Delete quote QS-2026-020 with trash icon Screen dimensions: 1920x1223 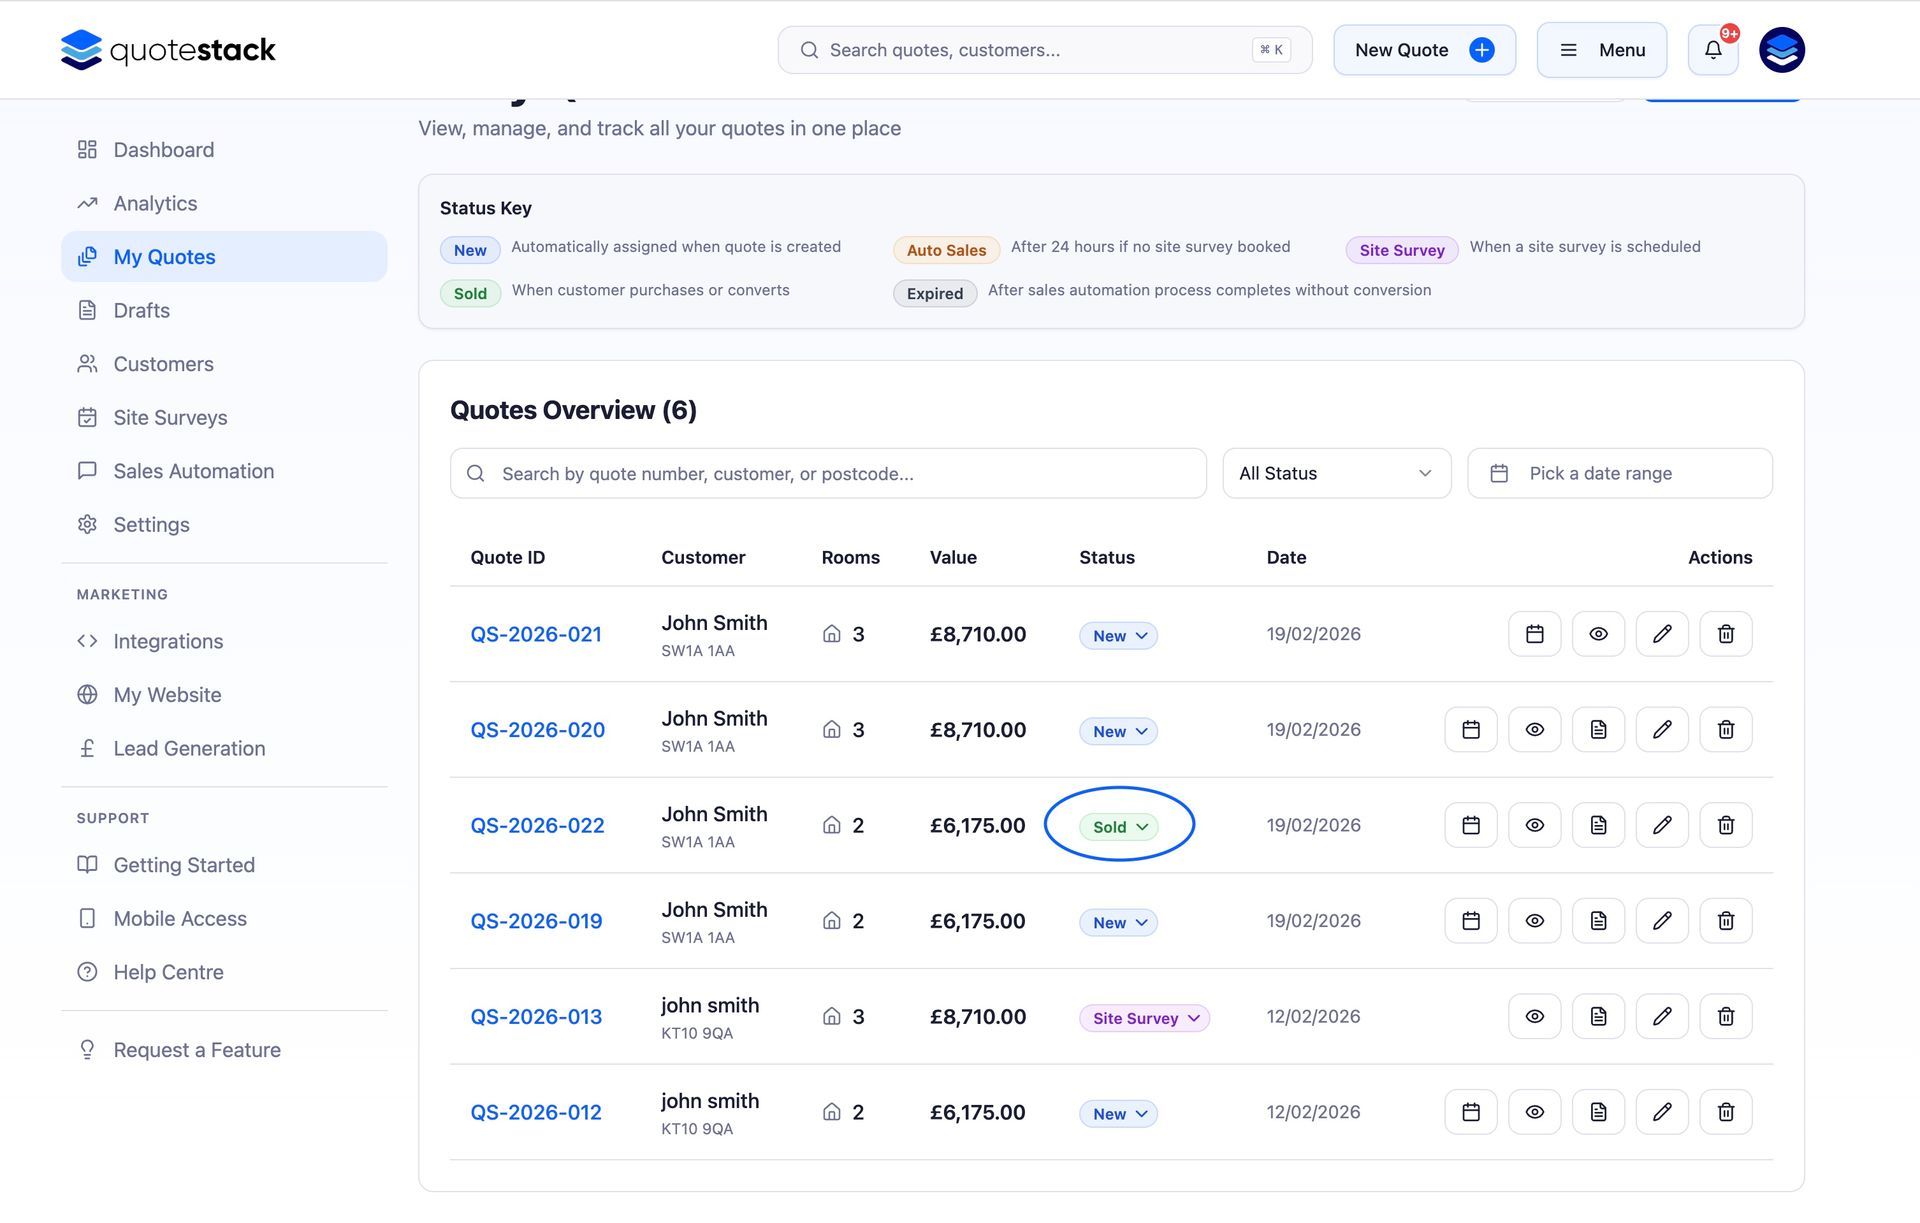click(1725, 730)
